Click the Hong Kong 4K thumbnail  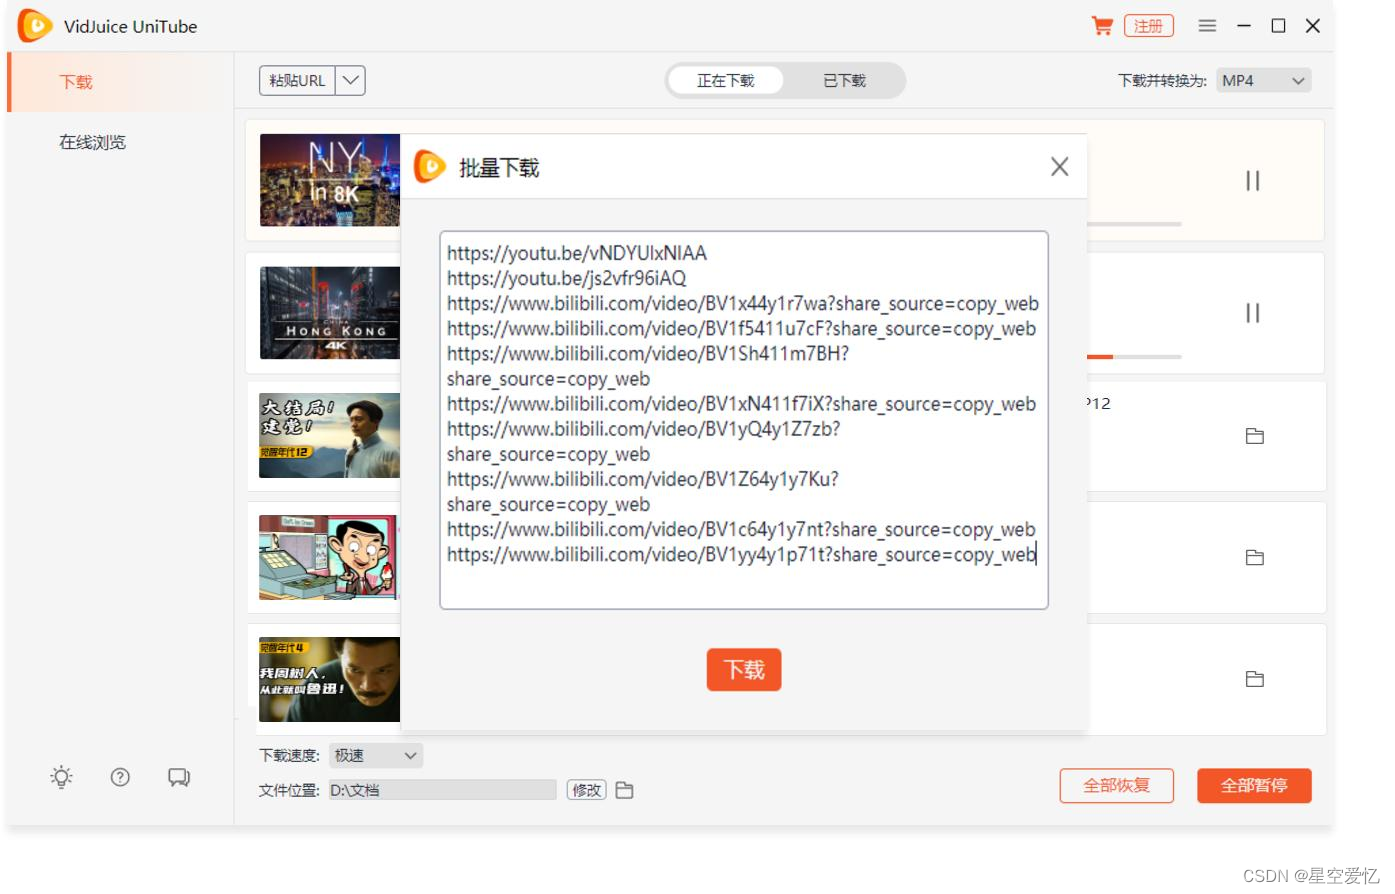pyautogui.click(x=330, y=313)
